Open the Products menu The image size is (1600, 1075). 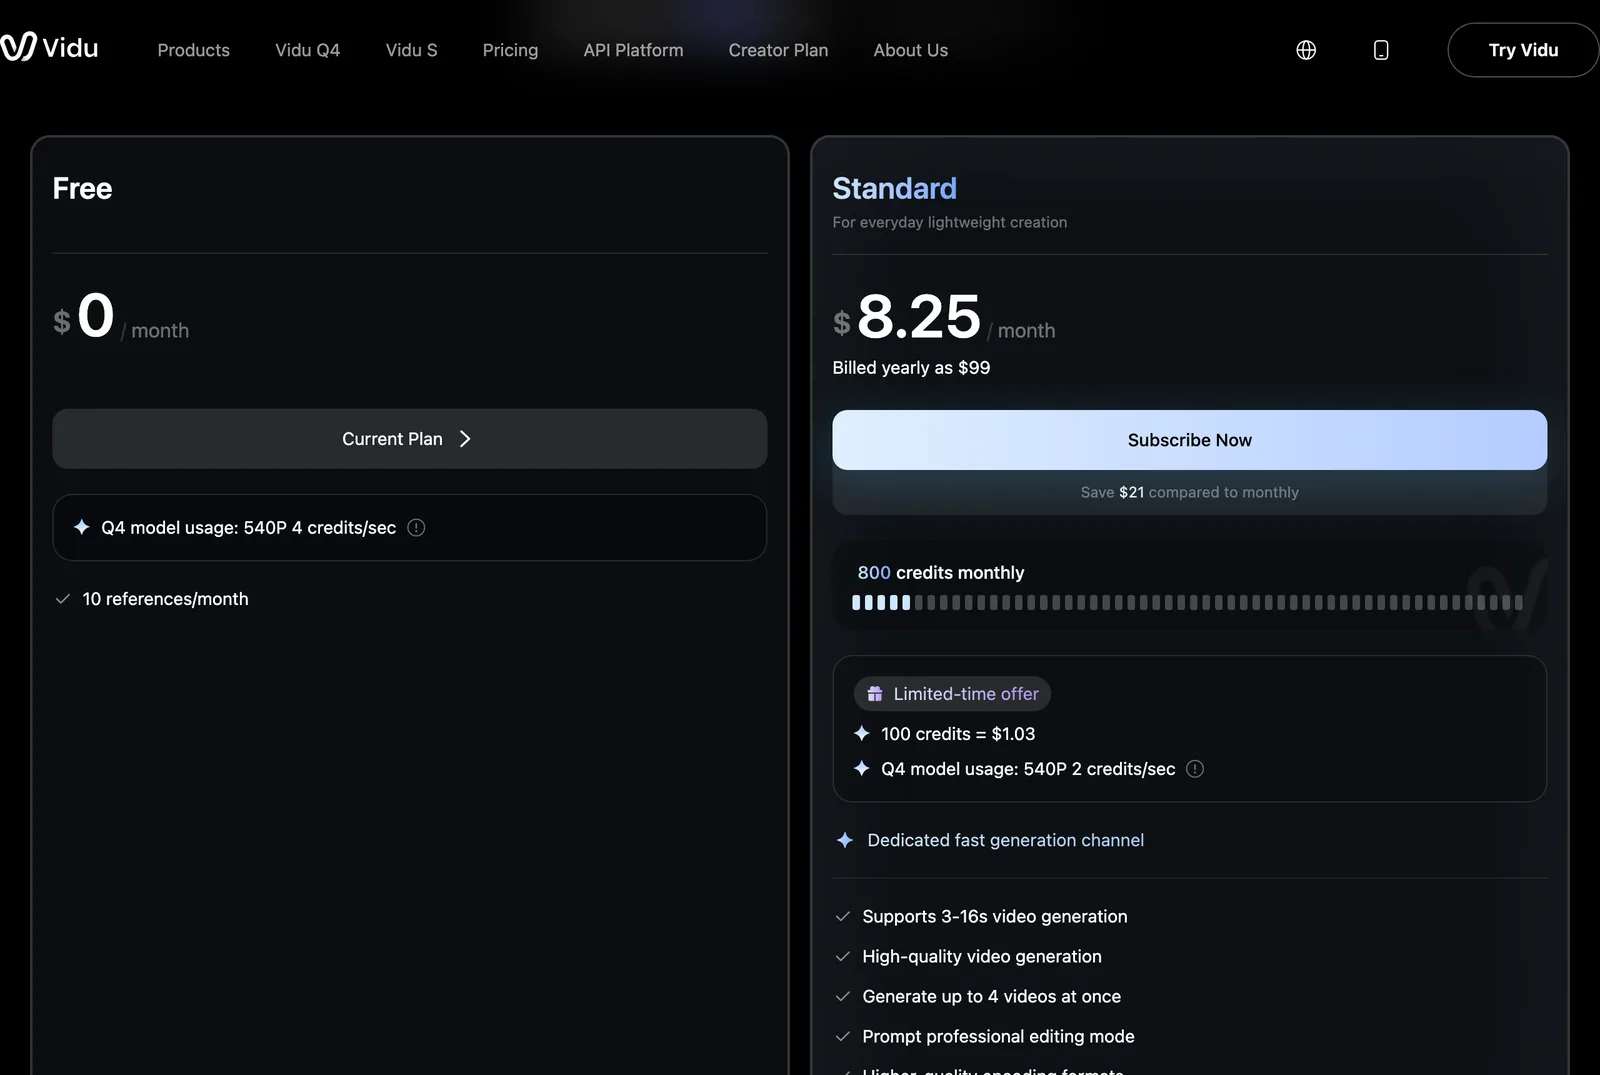point(193,50)
